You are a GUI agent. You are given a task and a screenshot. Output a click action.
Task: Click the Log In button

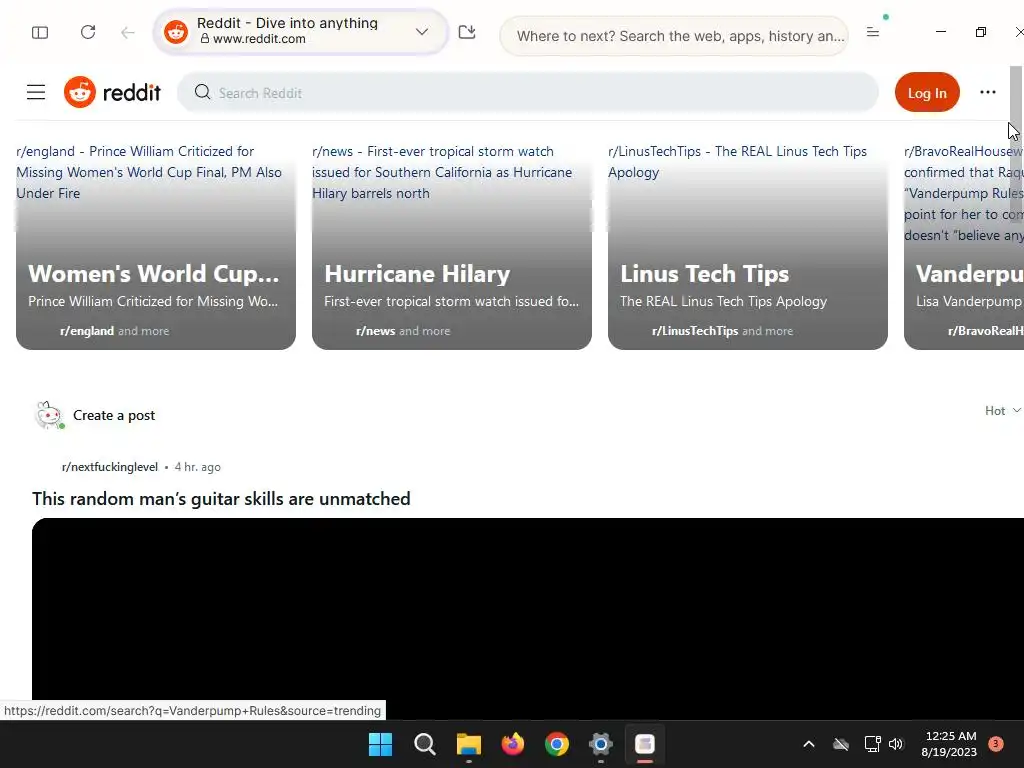click(x=927, y=93)
